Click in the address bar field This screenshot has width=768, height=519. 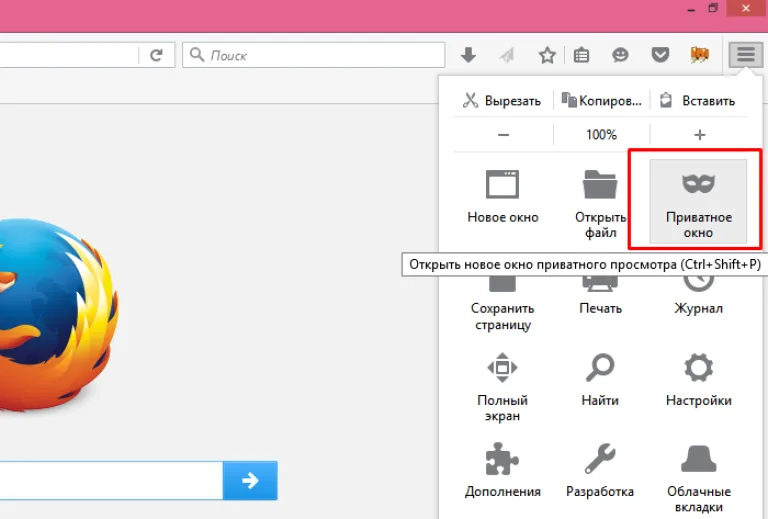(x=69, y=55)
